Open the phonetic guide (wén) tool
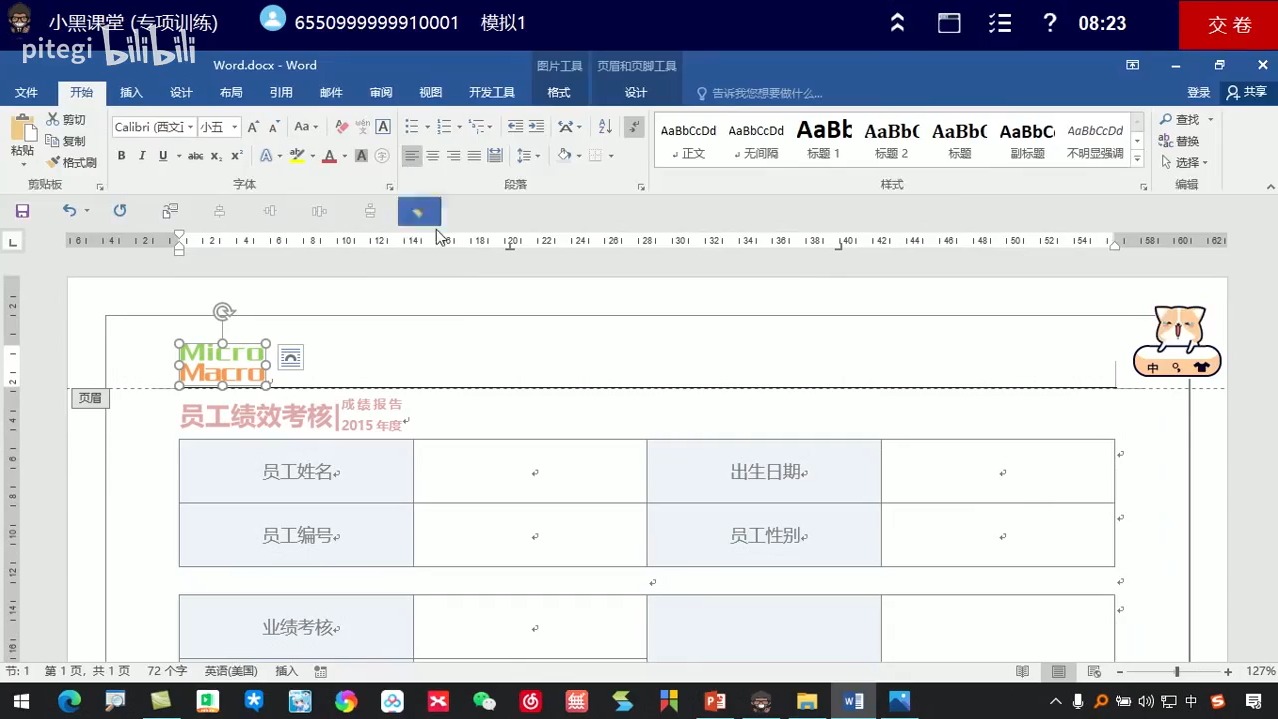Viewport: 1278px width, 719px height. [x=362, y=127]
